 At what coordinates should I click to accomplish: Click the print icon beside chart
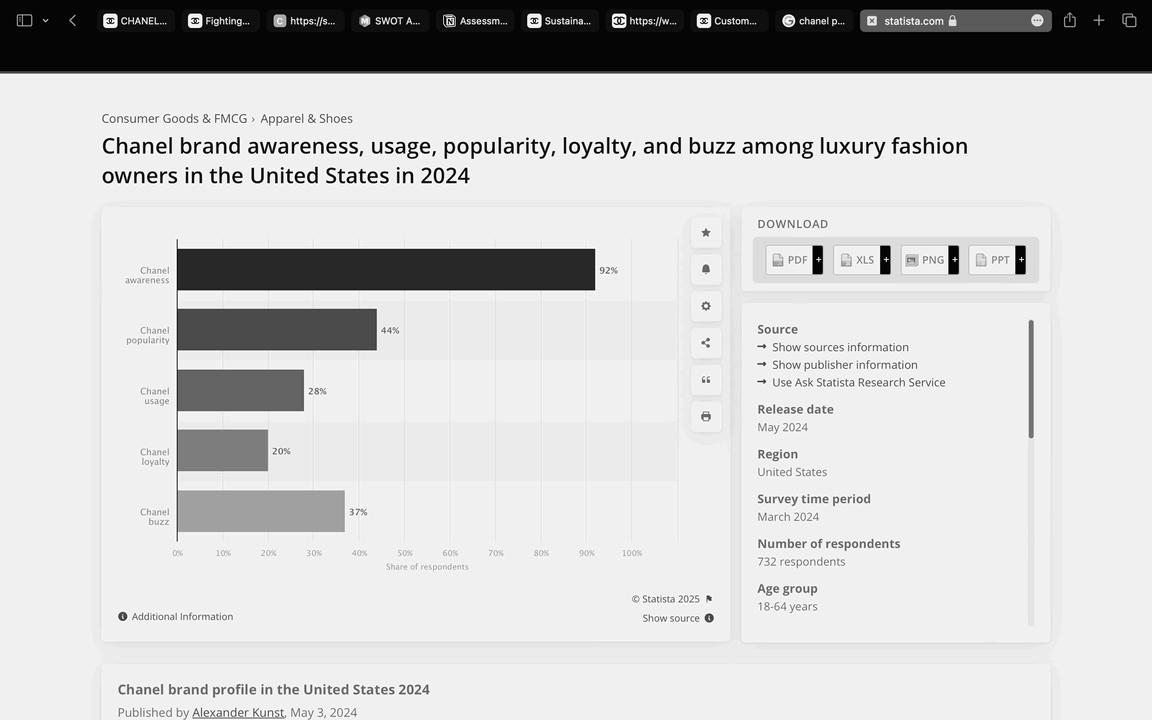[705, 417]
